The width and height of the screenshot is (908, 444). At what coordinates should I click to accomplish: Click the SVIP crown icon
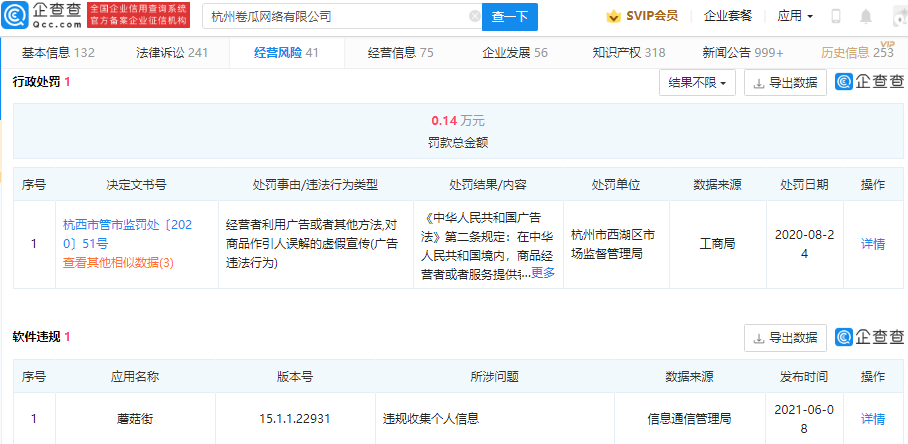coord(613,16)
